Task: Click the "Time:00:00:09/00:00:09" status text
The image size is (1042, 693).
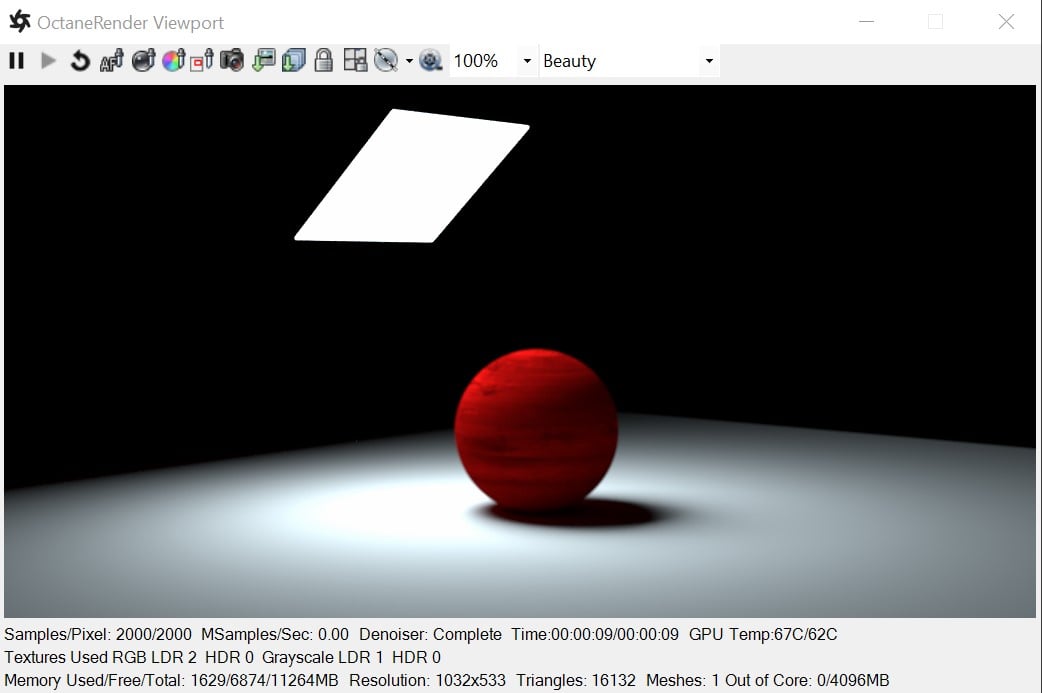Action: coord(595,635)
